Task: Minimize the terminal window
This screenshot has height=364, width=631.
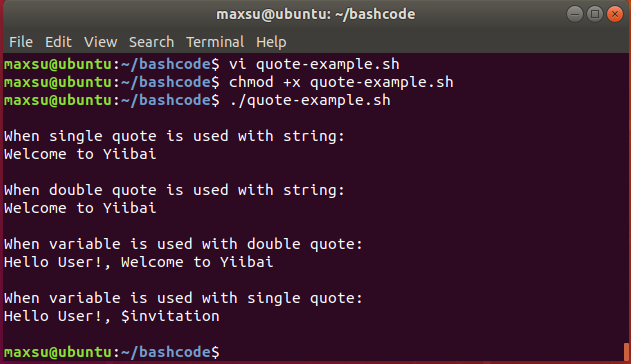Action: point(575,14)
